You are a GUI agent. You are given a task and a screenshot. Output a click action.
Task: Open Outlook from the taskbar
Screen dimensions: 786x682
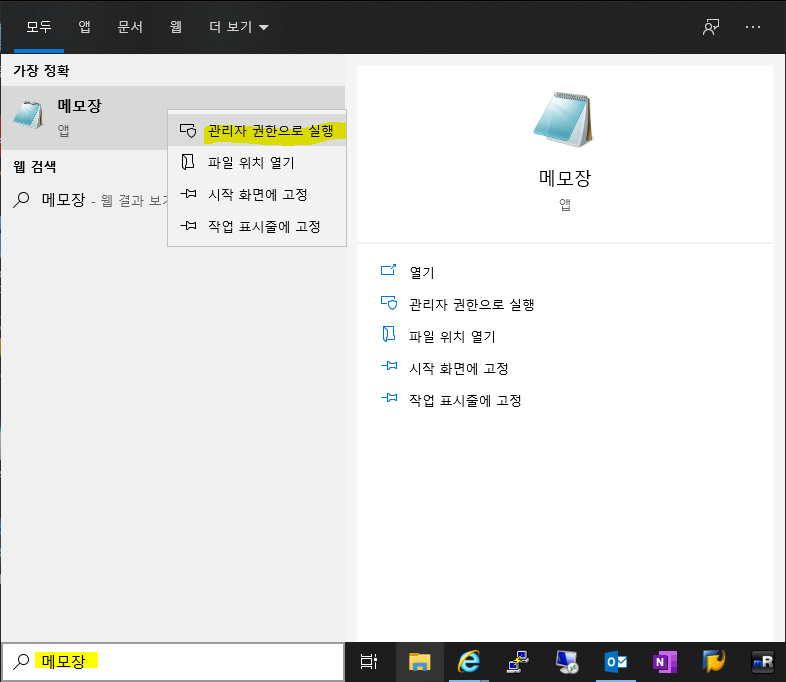pyautogui.click(x=616, y=661)
